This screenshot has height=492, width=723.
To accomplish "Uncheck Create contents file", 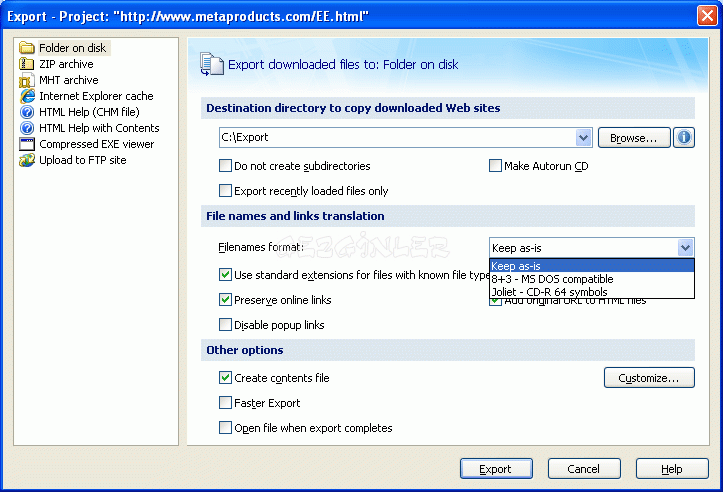I will (x=225, y=378).
